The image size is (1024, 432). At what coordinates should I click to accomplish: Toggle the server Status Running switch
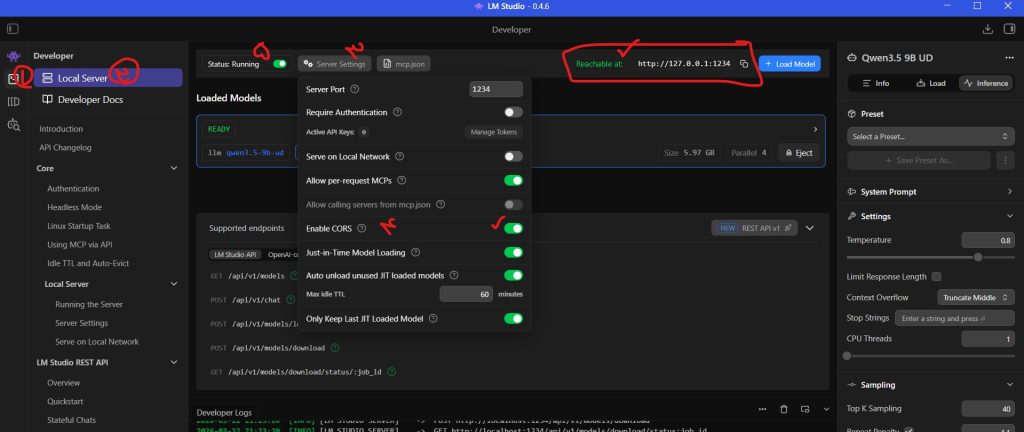pos(280,63)
